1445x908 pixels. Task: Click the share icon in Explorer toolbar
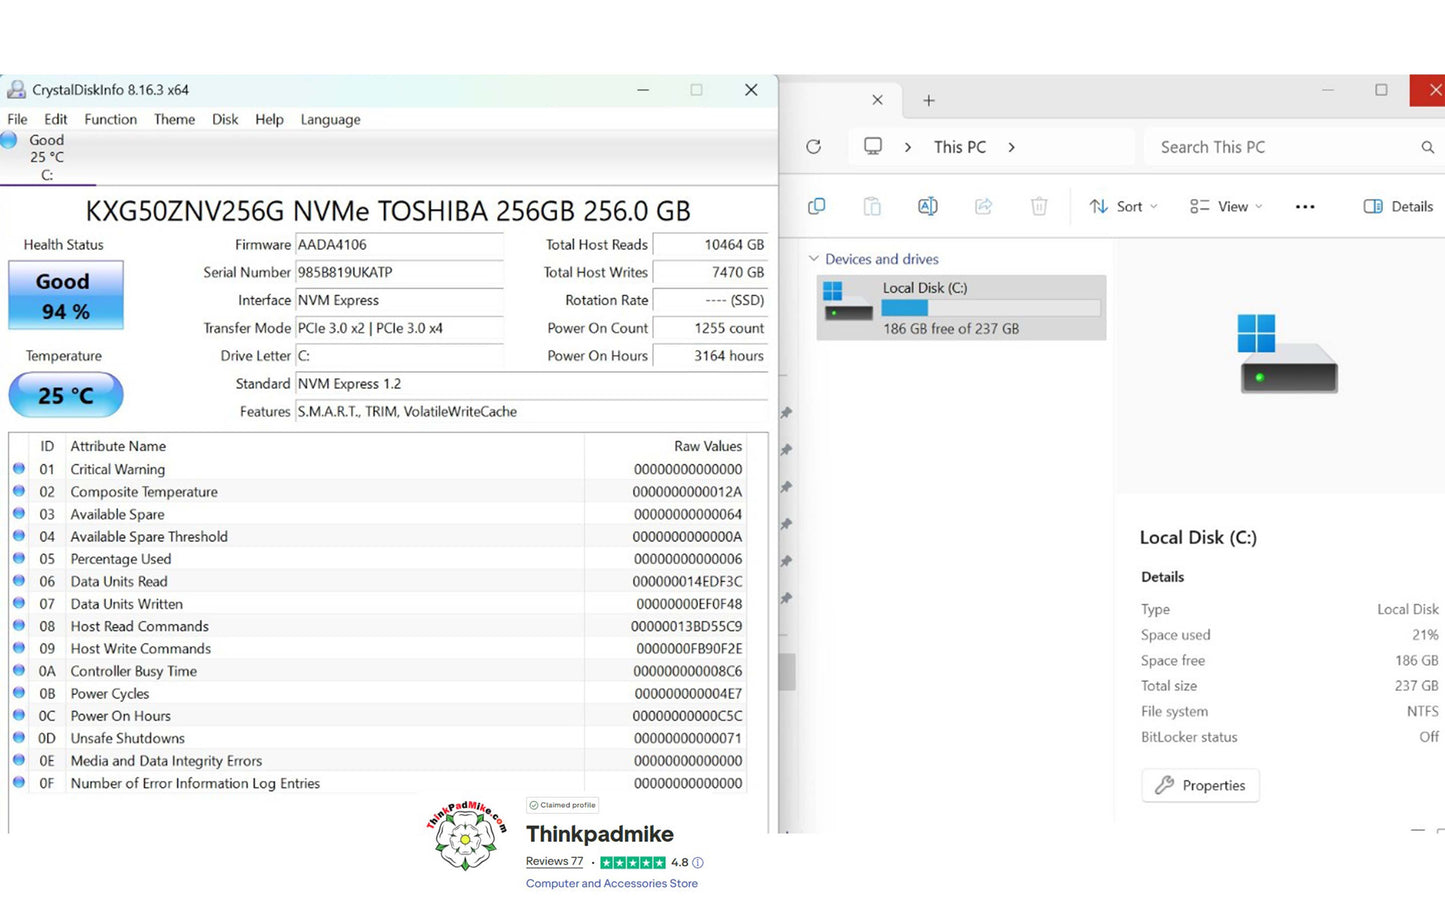[983, 206]
